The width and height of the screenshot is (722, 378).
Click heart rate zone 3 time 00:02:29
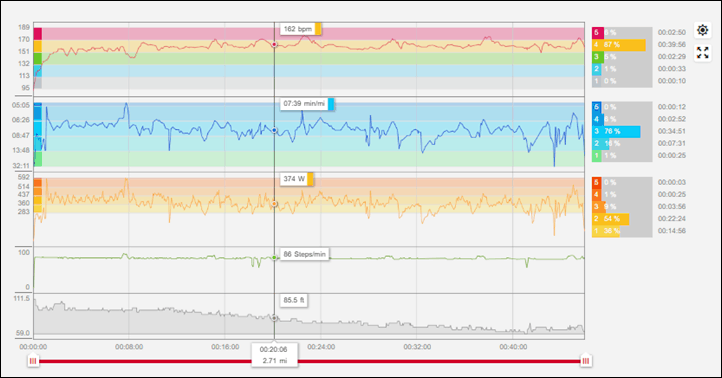pyautogui.click(x=671, y=57)
